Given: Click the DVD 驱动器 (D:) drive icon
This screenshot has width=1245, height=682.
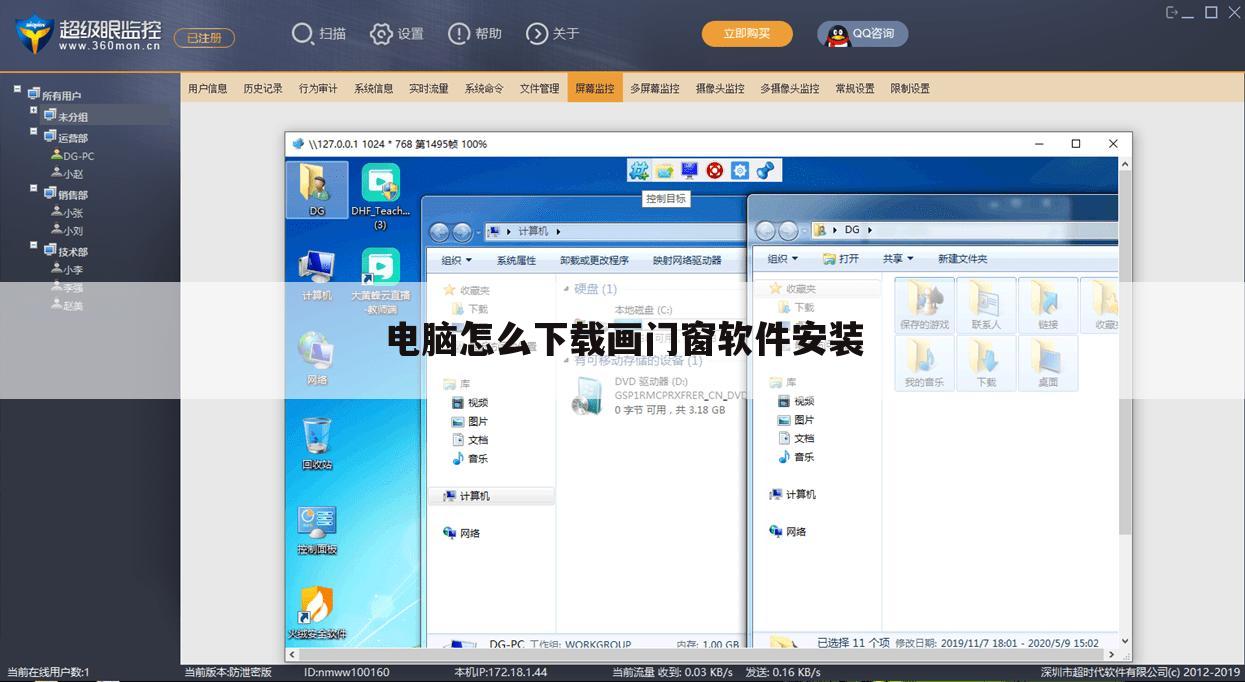Looking at the screenshot, I should click(x=587, y=395).
